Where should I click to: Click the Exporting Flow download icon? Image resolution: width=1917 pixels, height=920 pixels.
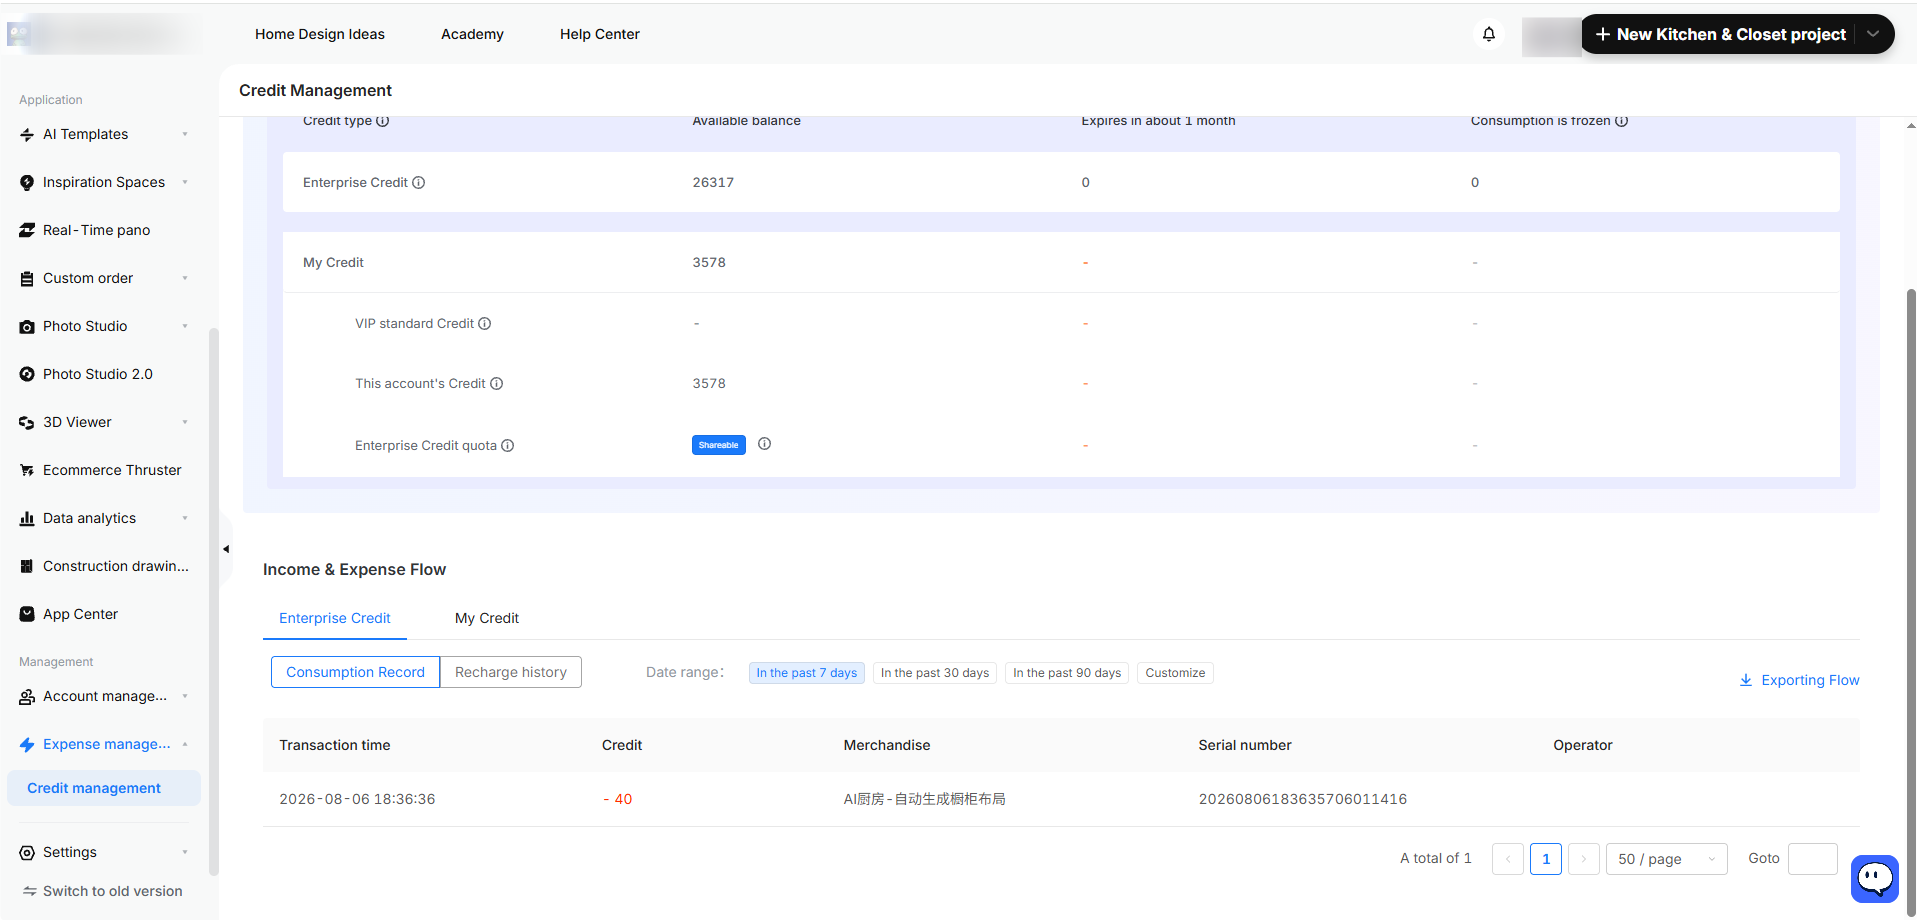tap(1746, 680)
